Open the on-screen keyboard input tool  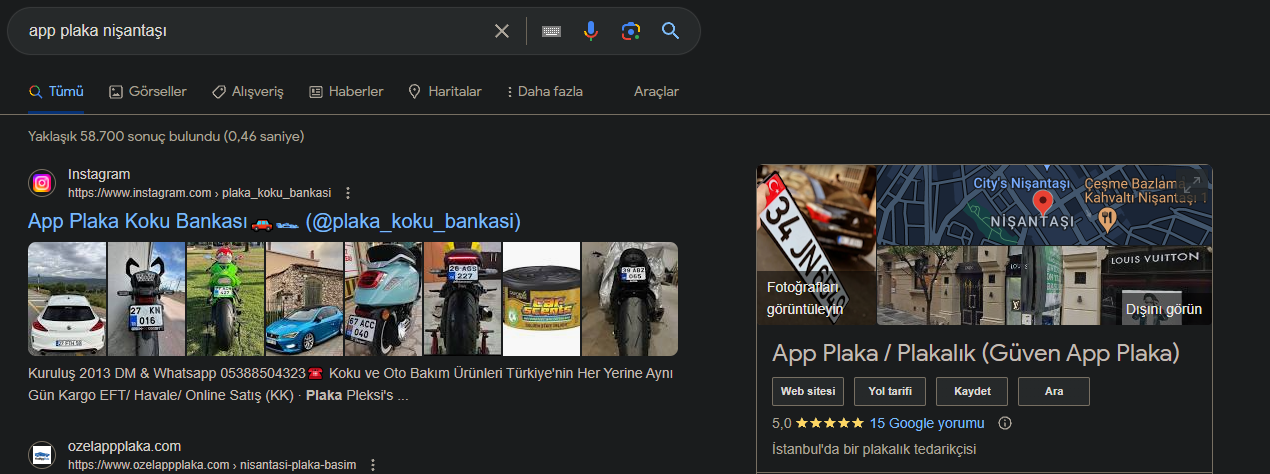point(551,31)
